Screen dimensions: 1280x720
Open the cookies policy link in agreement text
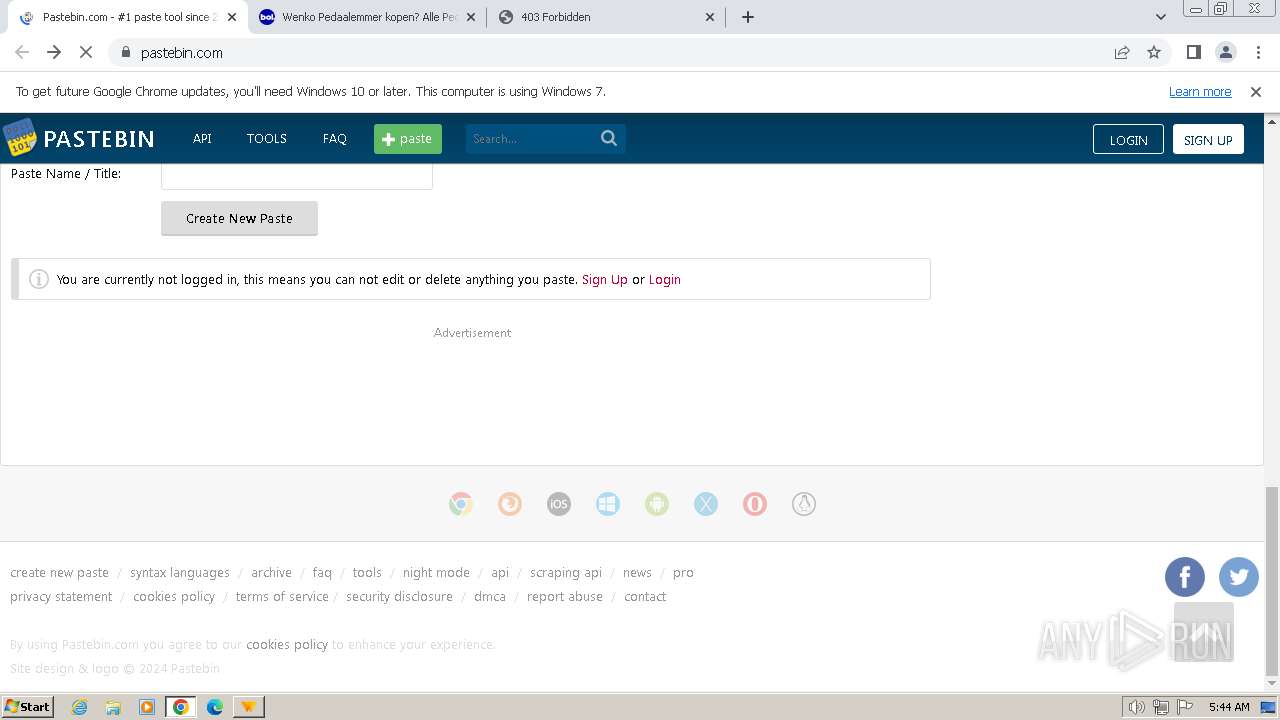click(x=287, y=645)
